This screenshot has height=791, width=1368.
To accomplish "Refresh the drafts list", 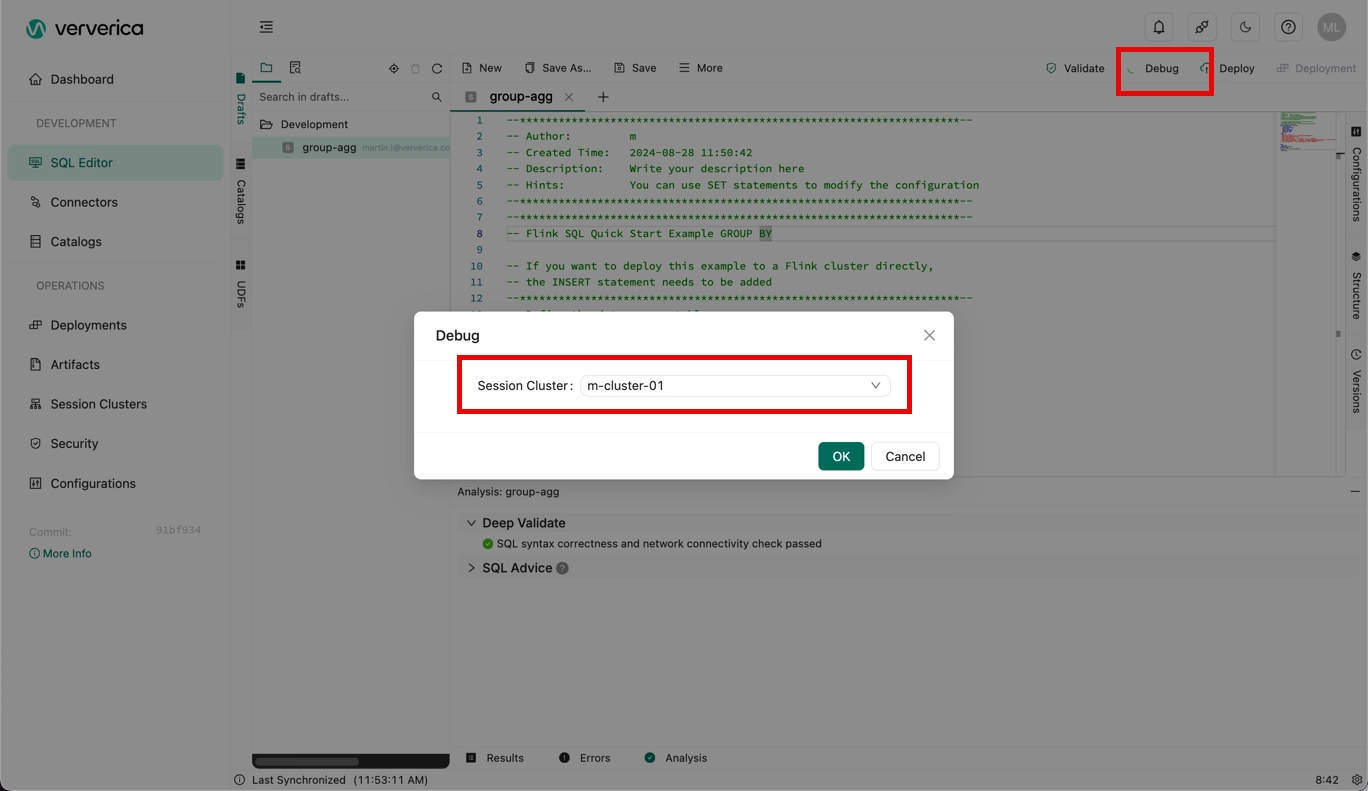I will click(x=437, y=69).
